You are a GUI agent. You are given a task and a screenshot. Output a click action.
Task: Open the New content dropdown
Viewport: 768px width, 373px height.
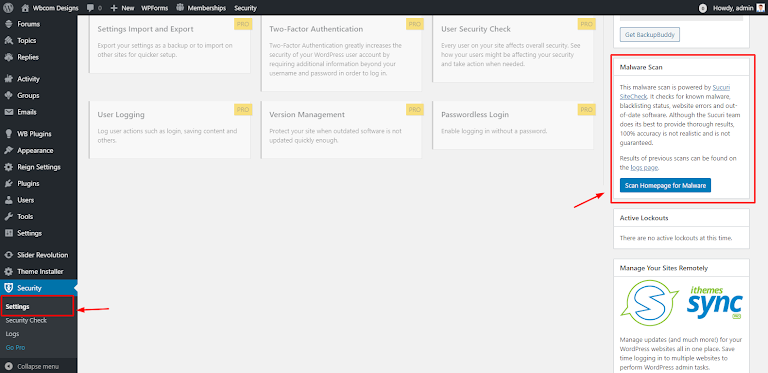122,8
